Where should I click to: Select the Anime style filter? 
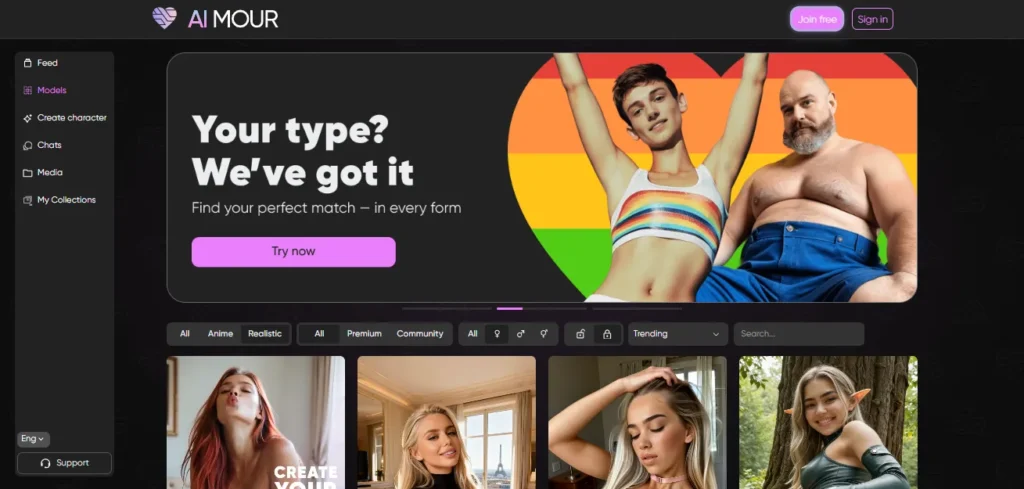(x=220, y=334)
